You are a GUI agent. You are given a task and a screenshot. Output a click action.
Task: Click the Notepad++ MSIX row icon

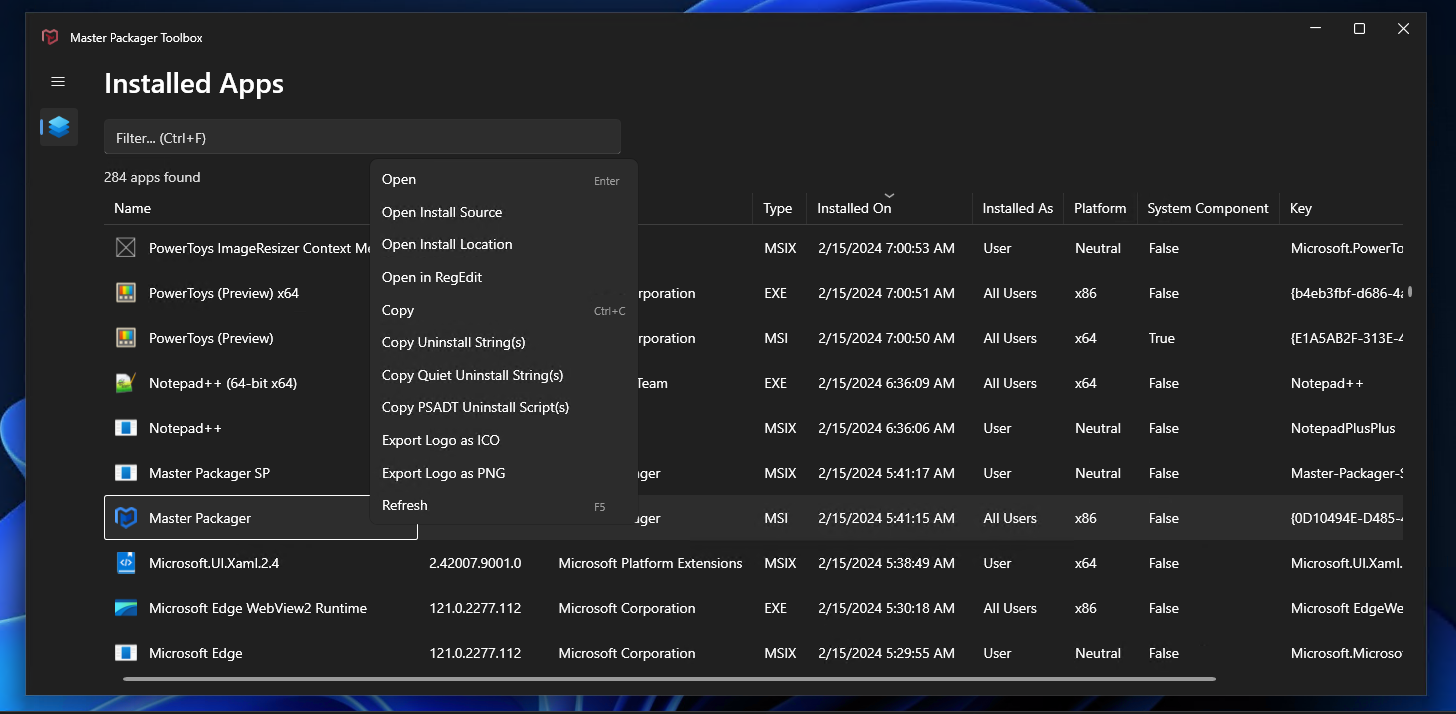pyautogui.click(x=125, y=428)
